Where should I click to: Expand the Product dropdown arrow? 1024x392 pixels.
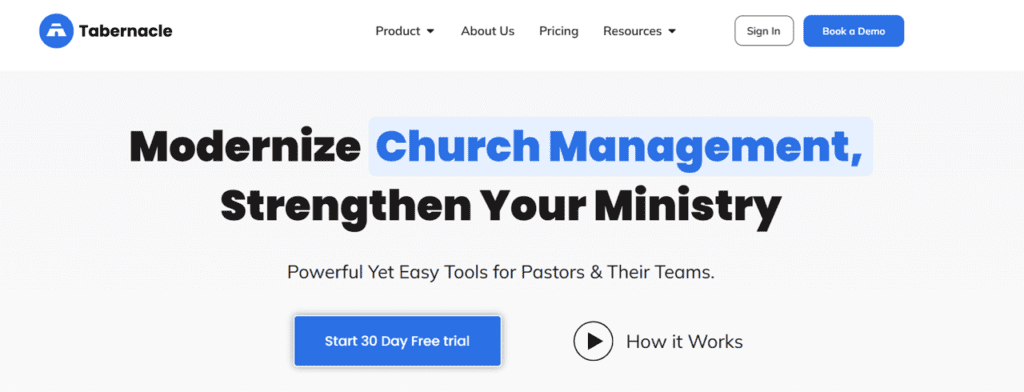point(430,31)
